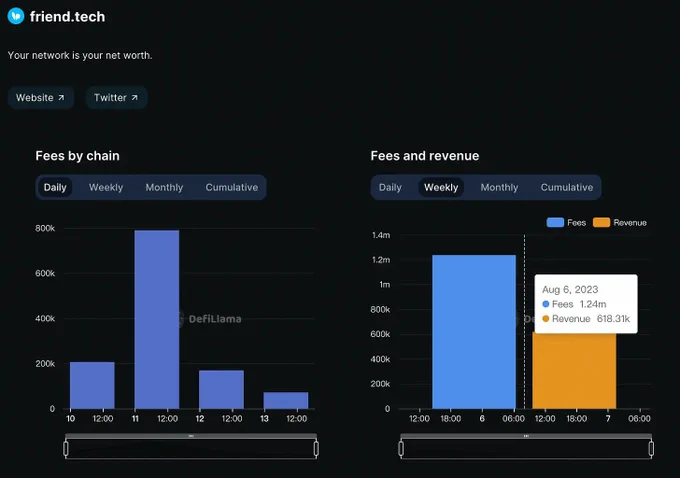
Task: Click the day 13 fees bar
Action: tap(286, 400)
